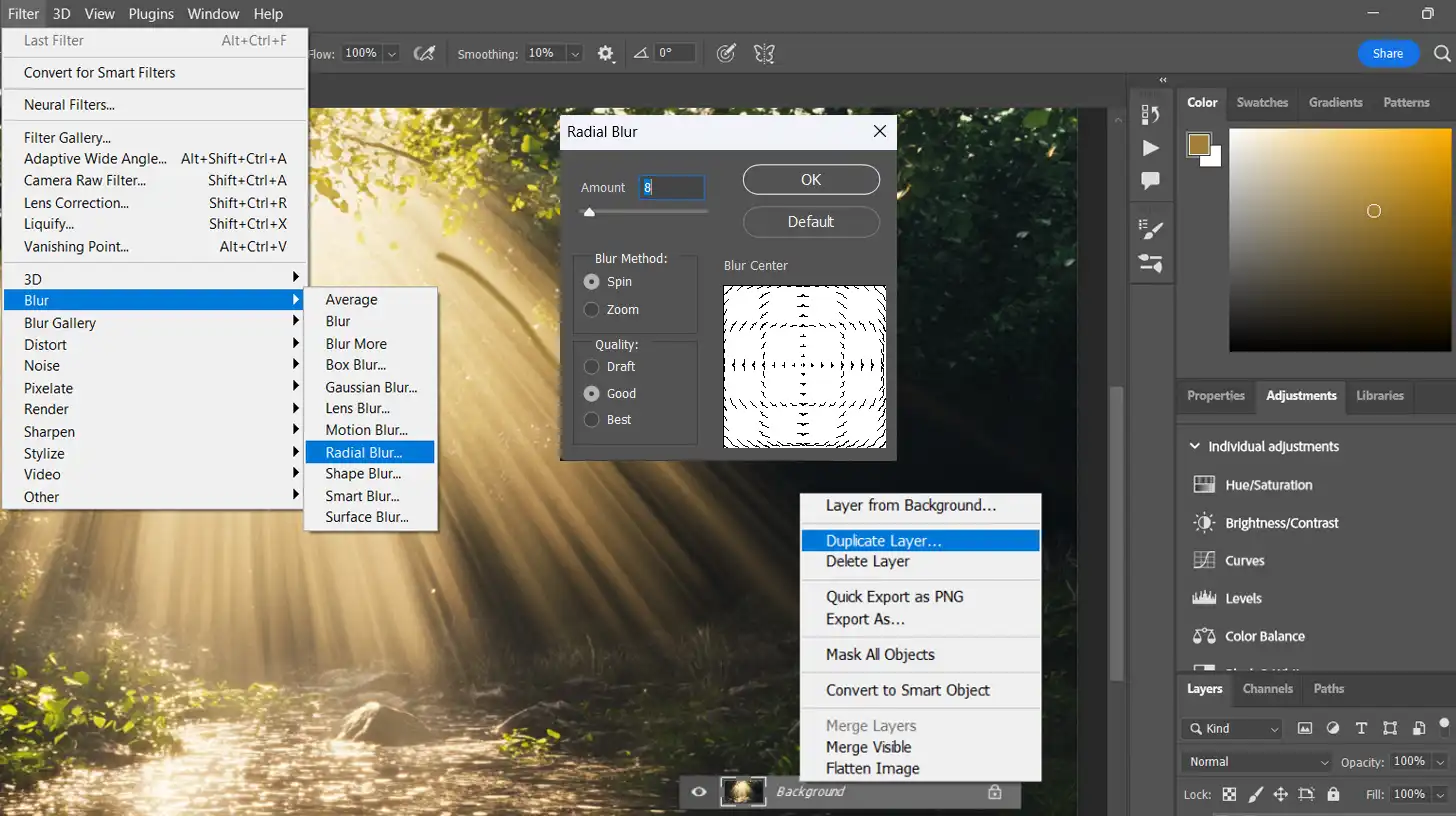Hide the Background layer eye icon
1456x816 pixels.
[x=699, y=792]
